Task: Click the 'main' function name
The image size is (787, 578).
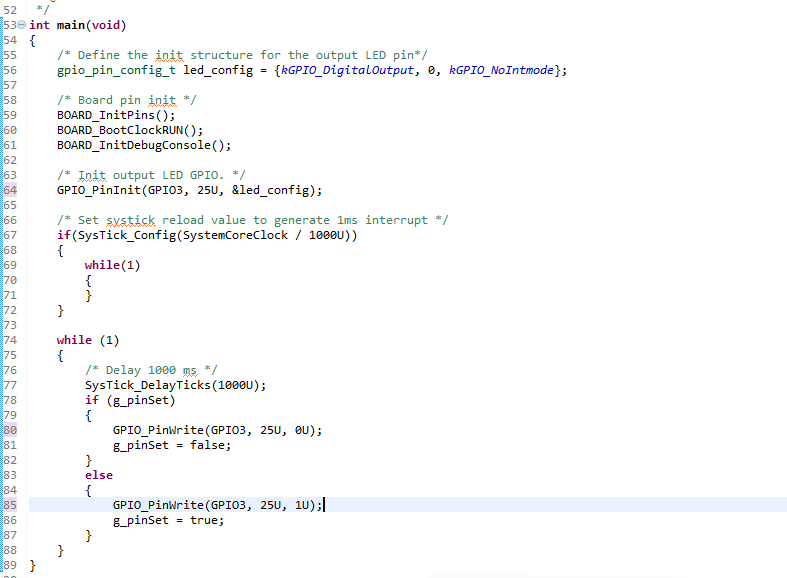Action: (x=71, y=25)
